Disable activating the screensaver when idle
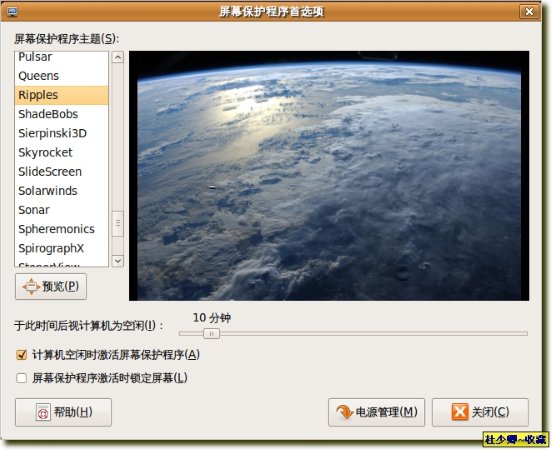This screenshot has height=450, width=552. point(21,355)
